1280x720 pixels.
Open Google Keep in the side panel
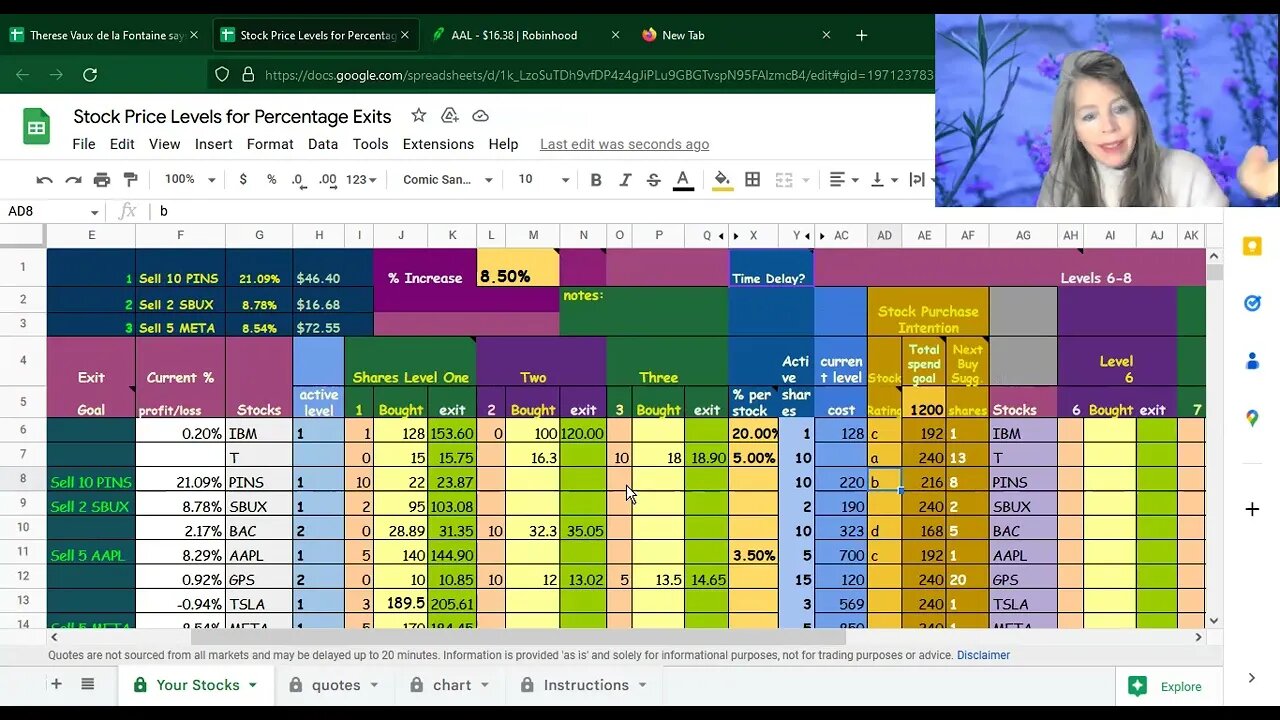(x=1252, y=247)
